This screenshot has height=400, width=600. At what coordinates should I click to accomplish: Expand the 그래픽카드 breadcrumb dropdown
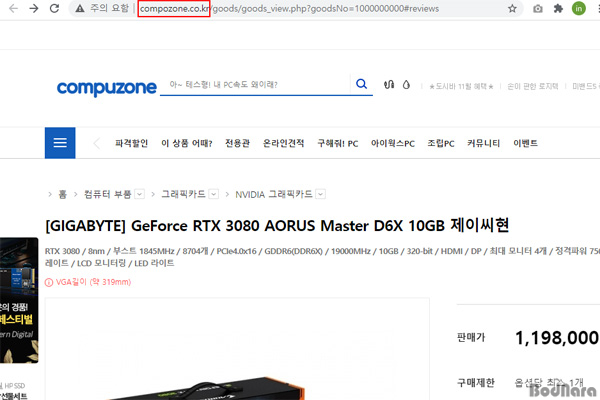[x=214, y=194]
